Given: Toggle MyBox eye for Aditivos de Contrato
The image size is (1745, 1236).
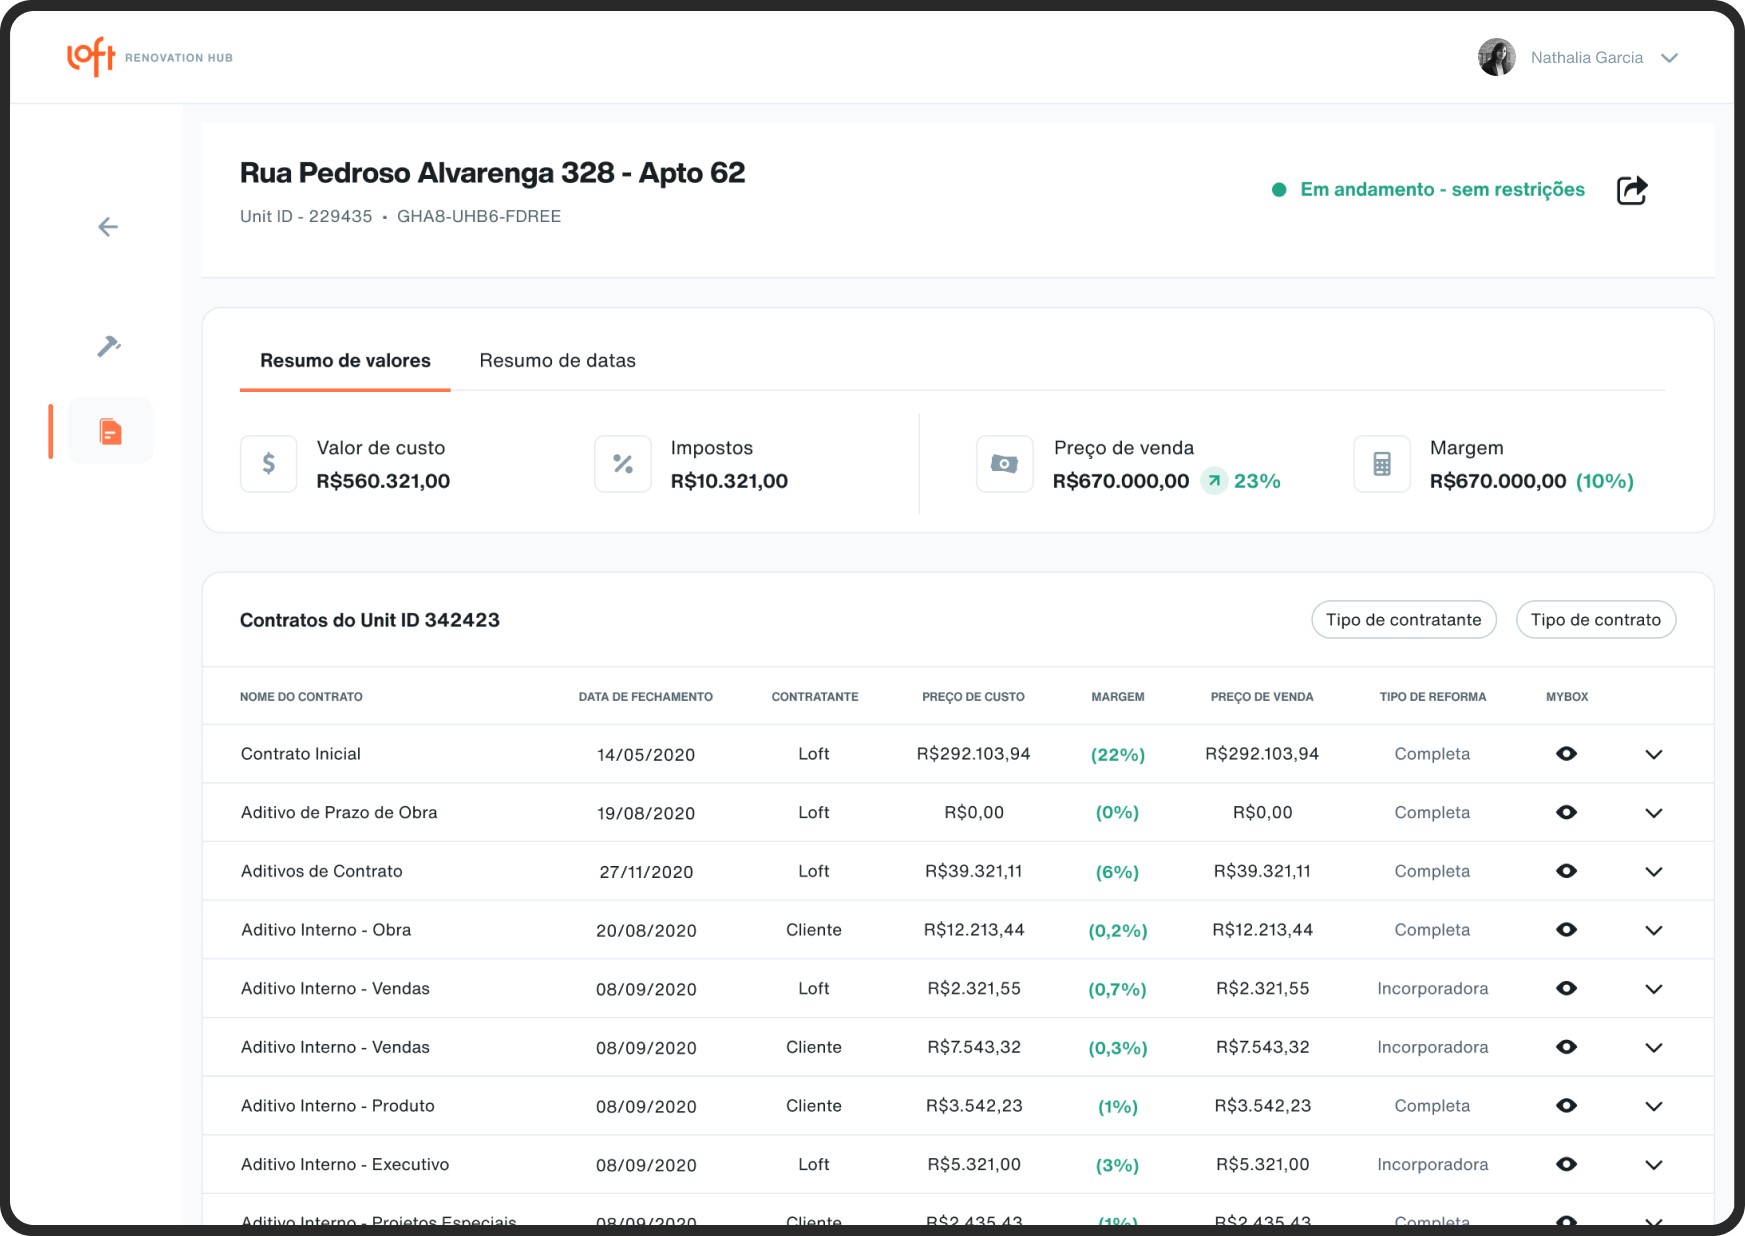Looking at the screenshot, I should [x=1567, y=871].
